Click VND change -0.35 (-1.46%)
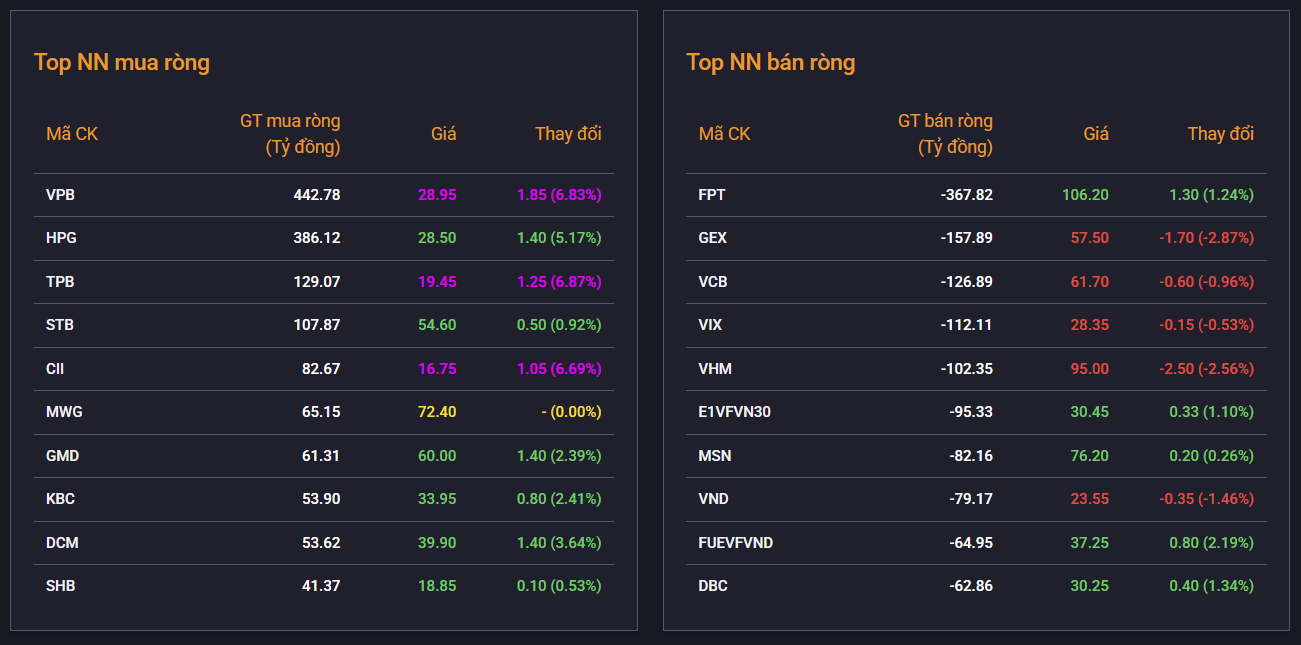Viewport: 1301px width, 645px height. pos(1206,499)
